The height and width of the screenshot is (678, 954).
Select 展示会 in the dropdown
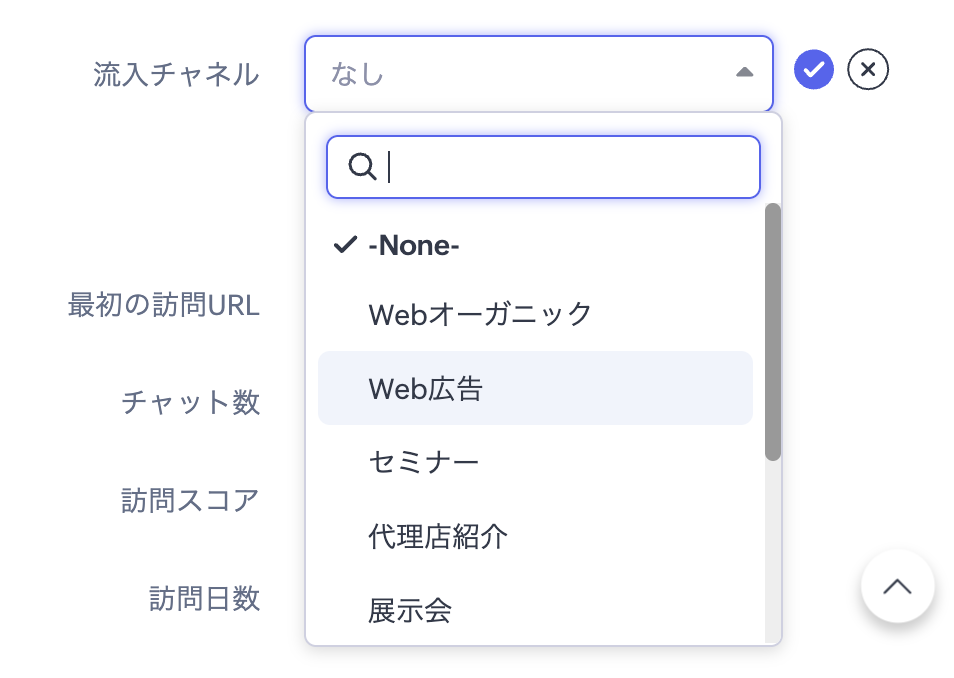coord(410,609)
